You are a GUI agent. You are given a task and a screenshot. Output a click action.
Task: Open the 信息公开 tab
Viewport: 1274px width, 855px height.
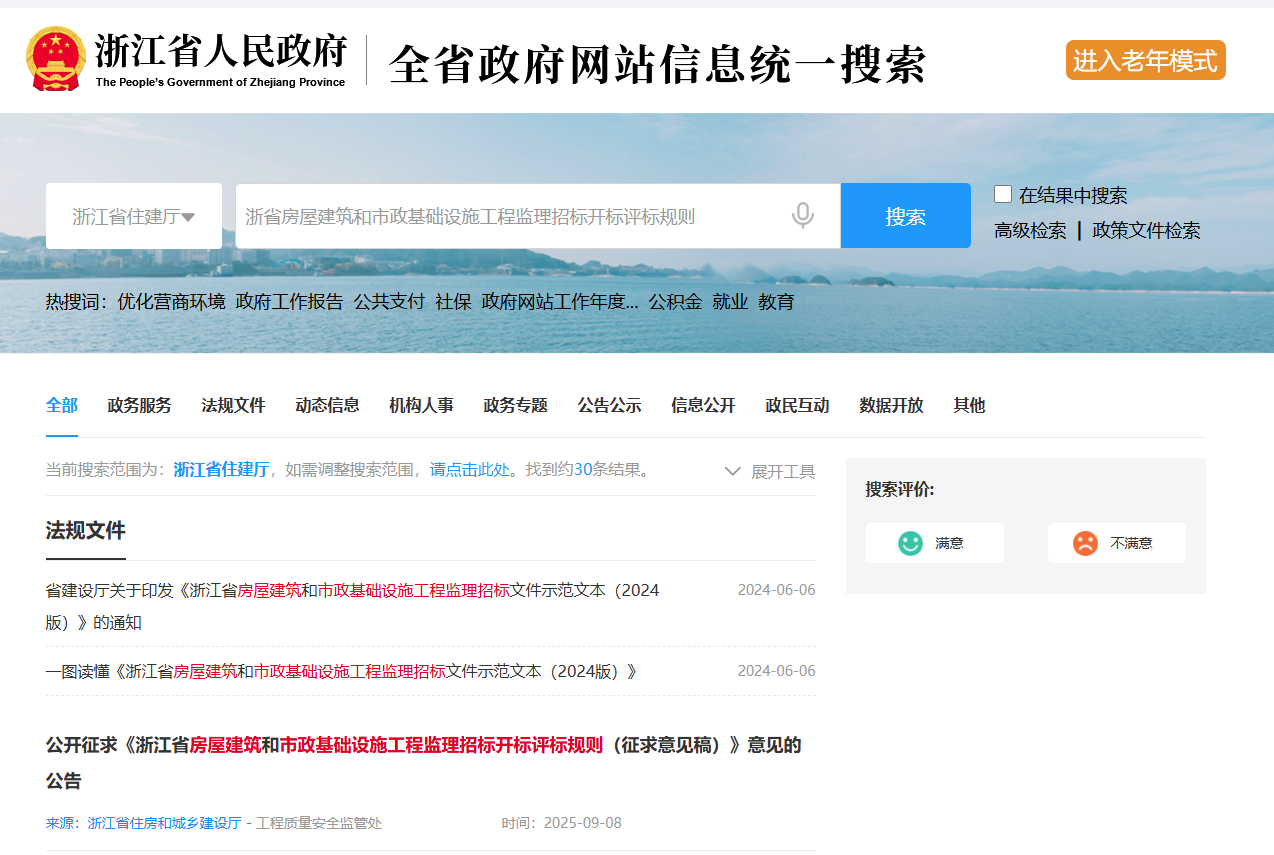click(703, 405)
